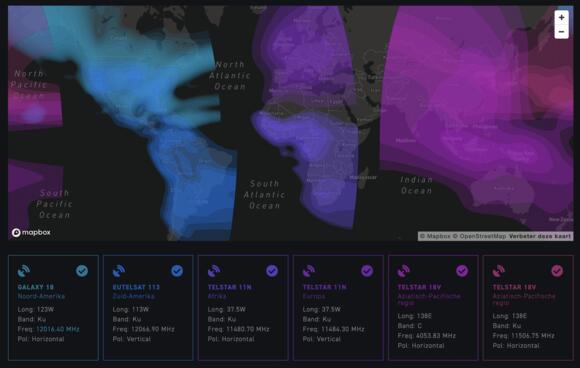
Task: Toggle Telstar 18V Ku-band coverage checkmark
Action: pos(557,271)
